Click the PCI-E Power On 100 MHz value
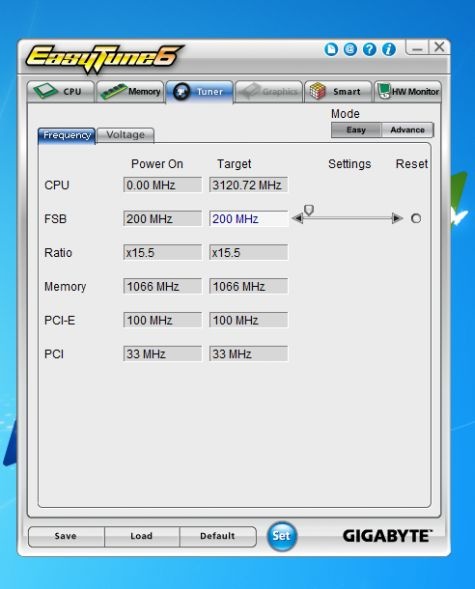 pos(162,320)
